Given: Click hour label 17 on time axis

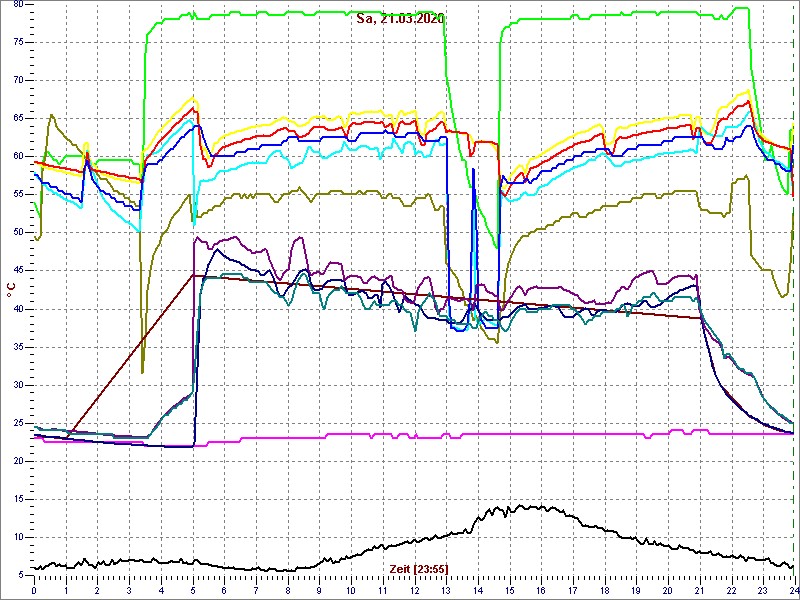Looking at the screenshot, I should (572, 590).
